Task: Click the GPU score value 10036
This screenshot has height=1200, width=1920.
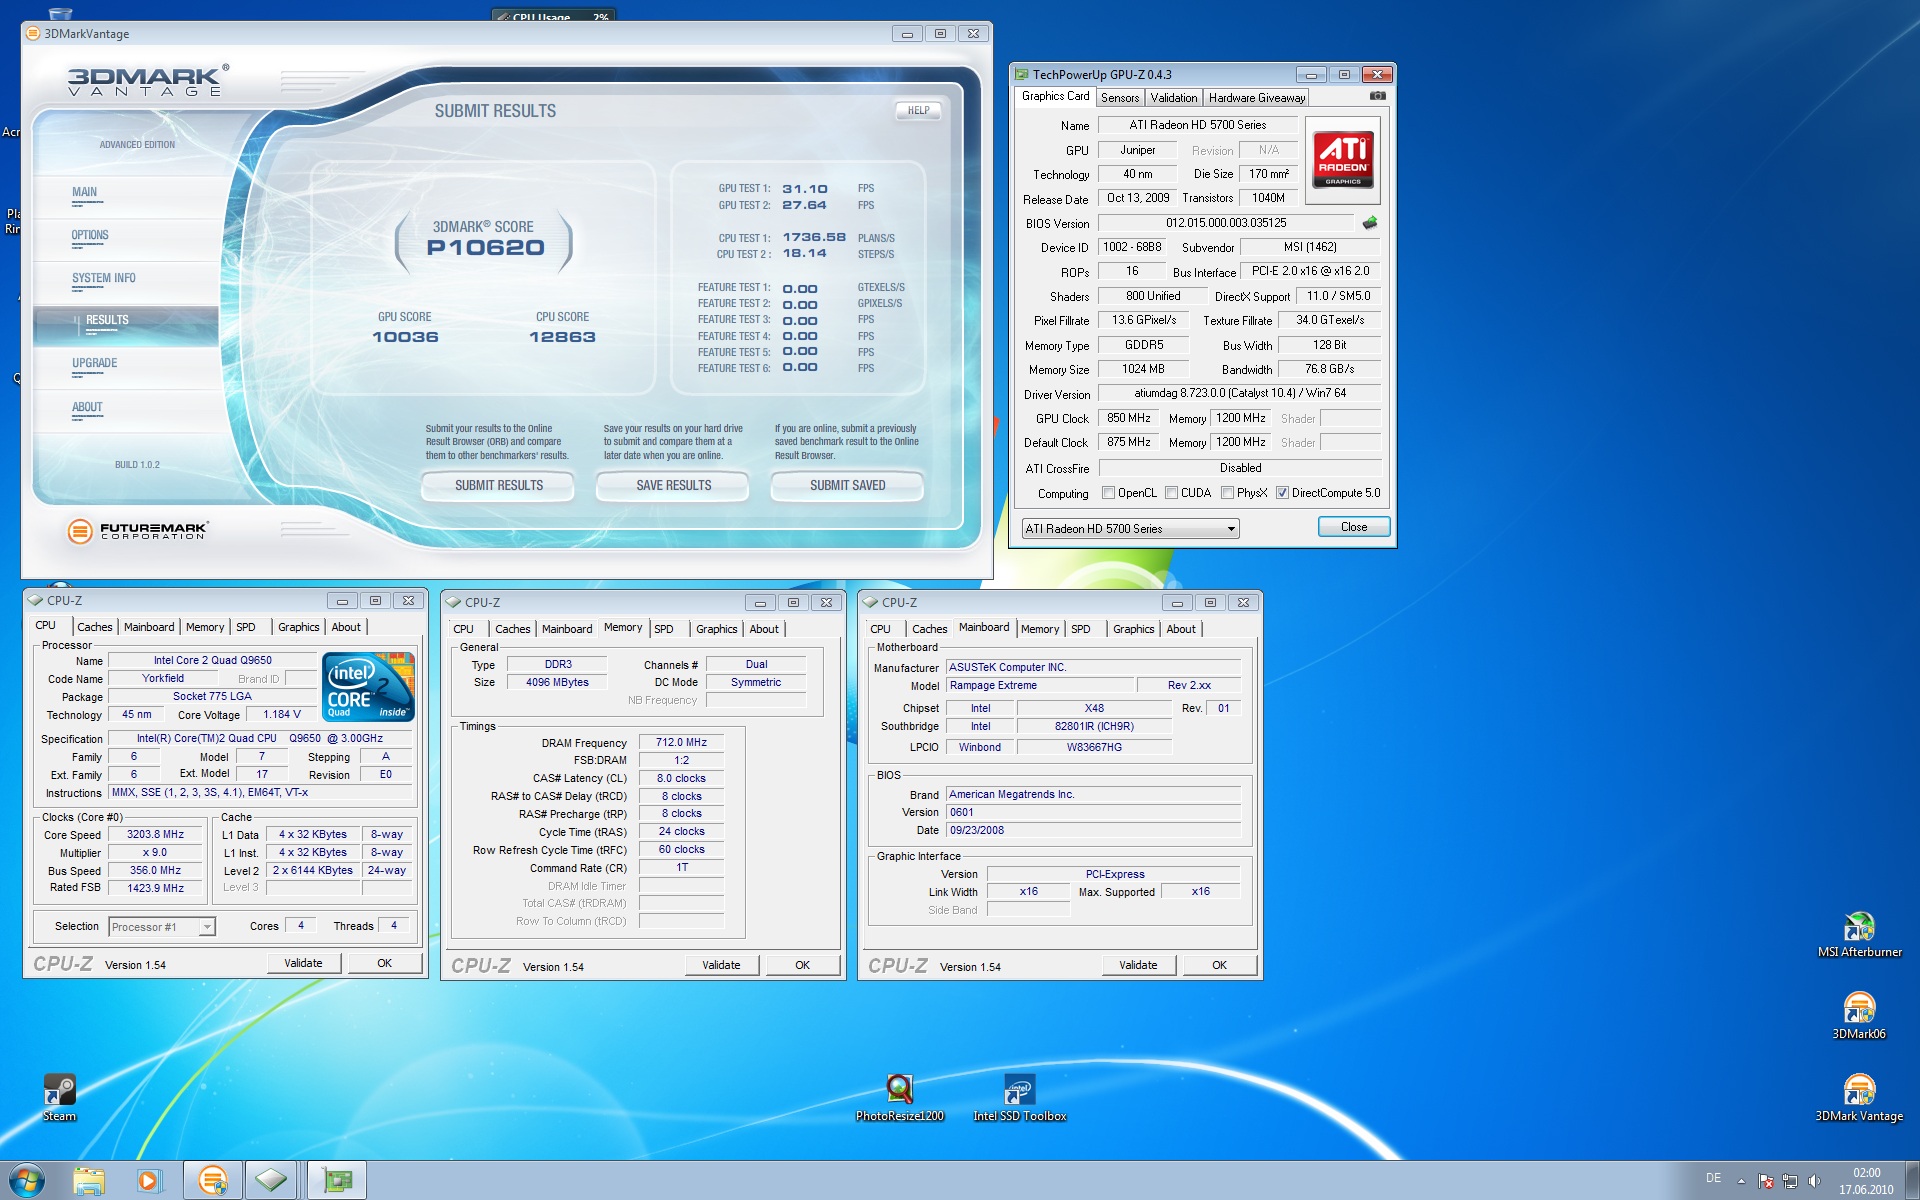Action: tap(405, 337)
